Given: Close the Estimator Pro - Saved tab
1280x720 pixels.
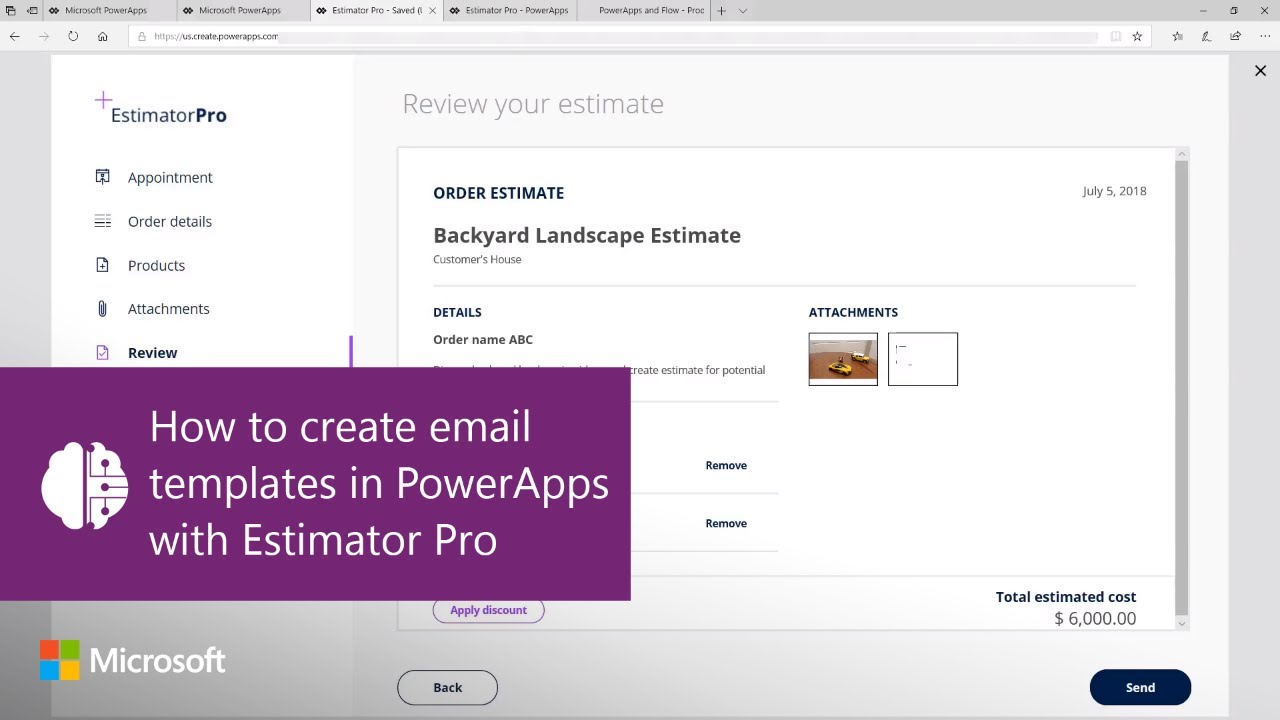Looking at the screenshot, I should (x=433, y=10).
